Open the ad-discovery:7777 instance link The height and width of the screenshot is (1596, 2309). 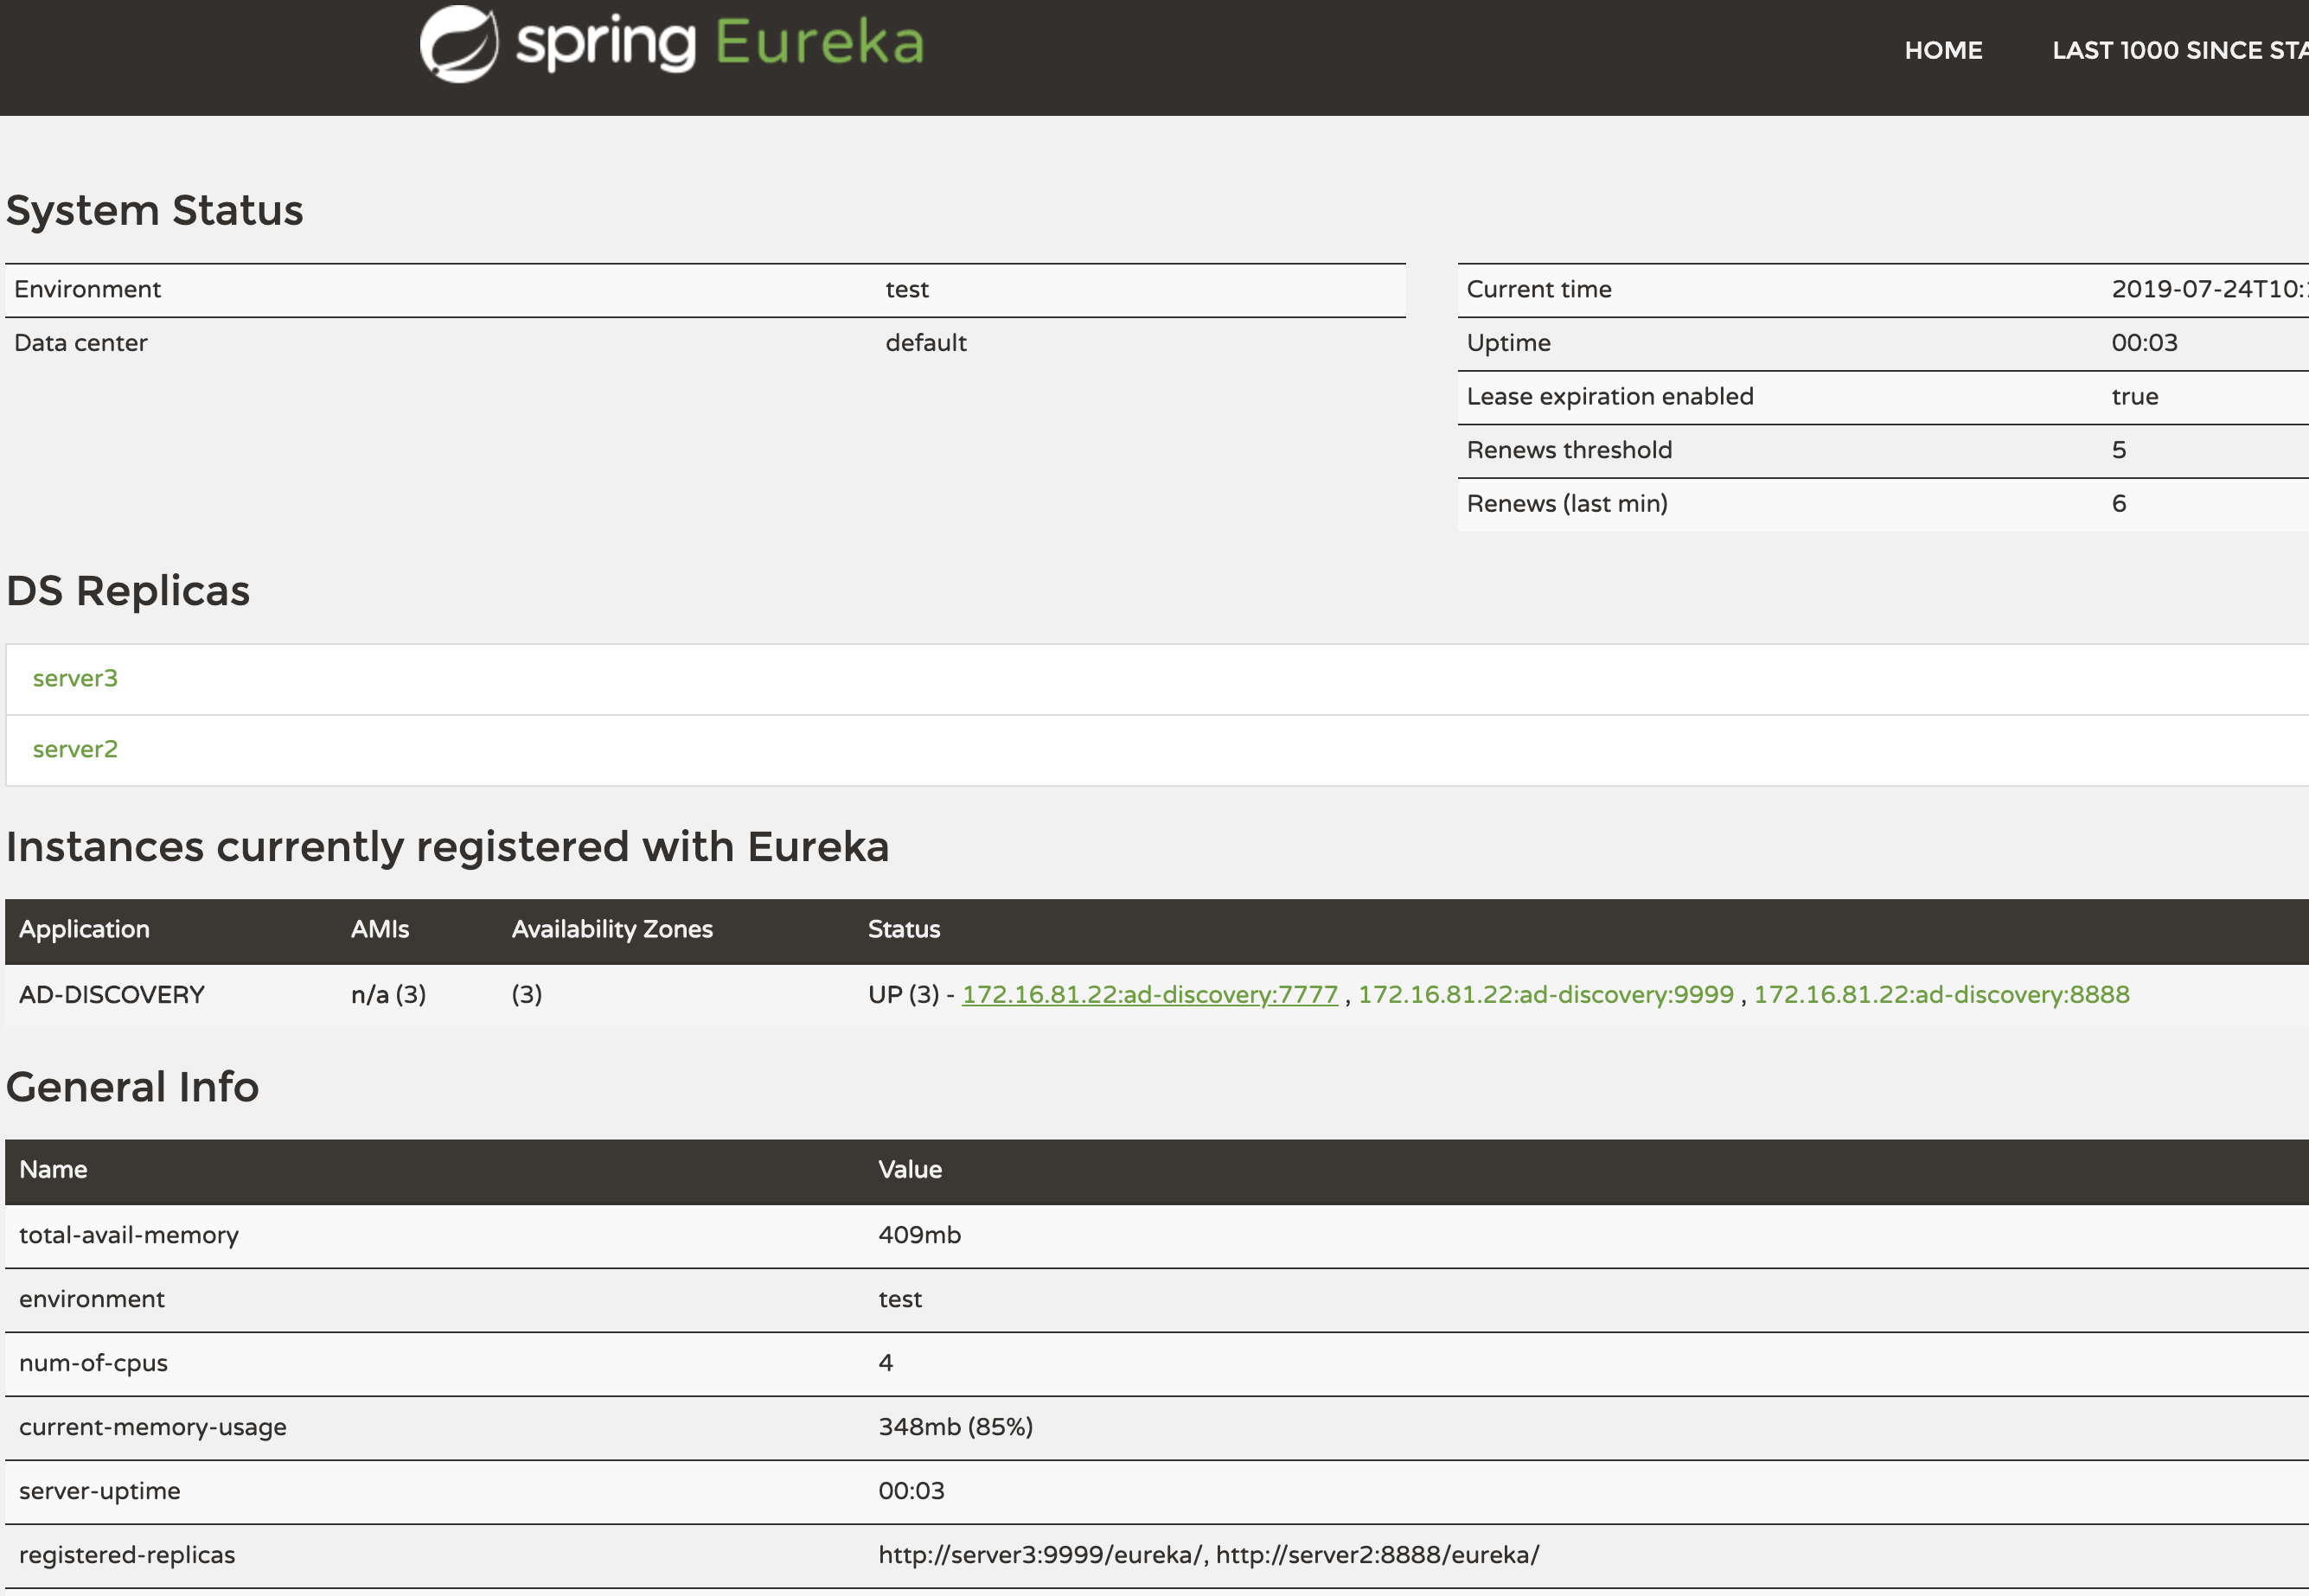pos(1149,994)
